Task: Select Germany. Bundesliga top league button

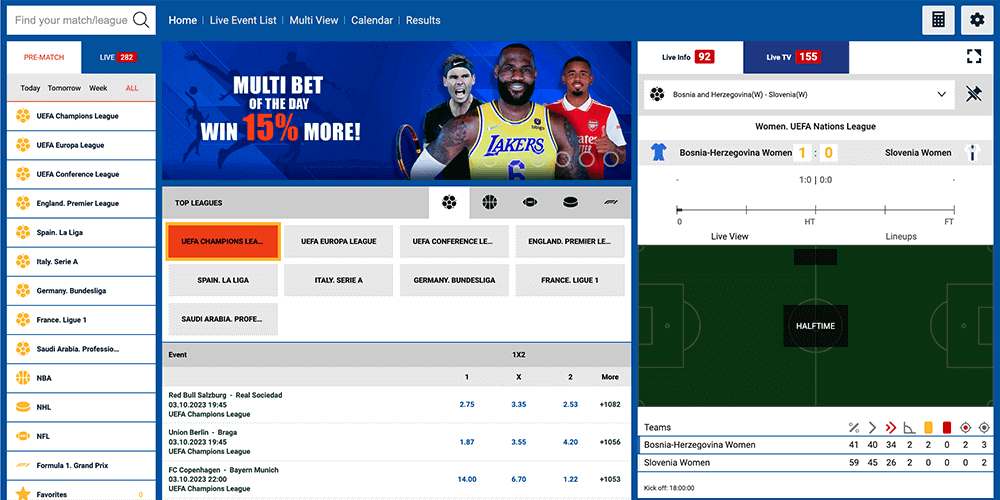Action: coord(454,280)
